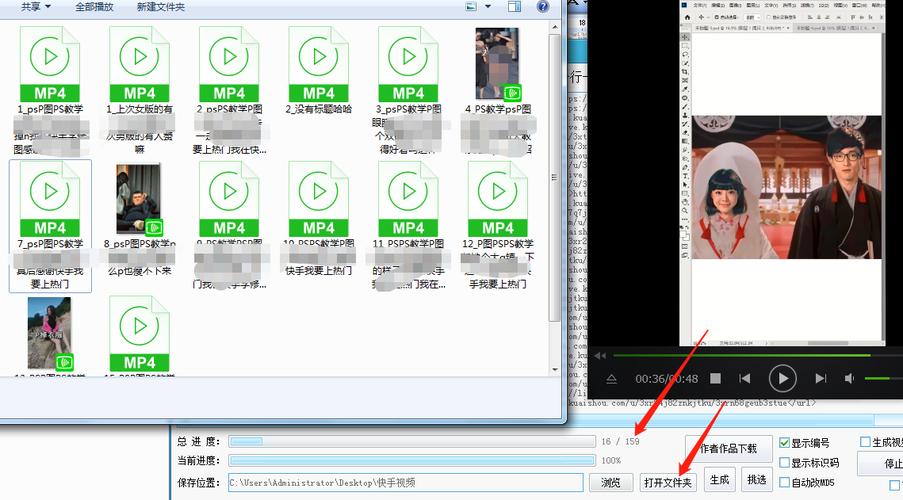Click 新建文件夹 in Explorer toolbar
Screen dimensions: 903x500
pos(161,7)
